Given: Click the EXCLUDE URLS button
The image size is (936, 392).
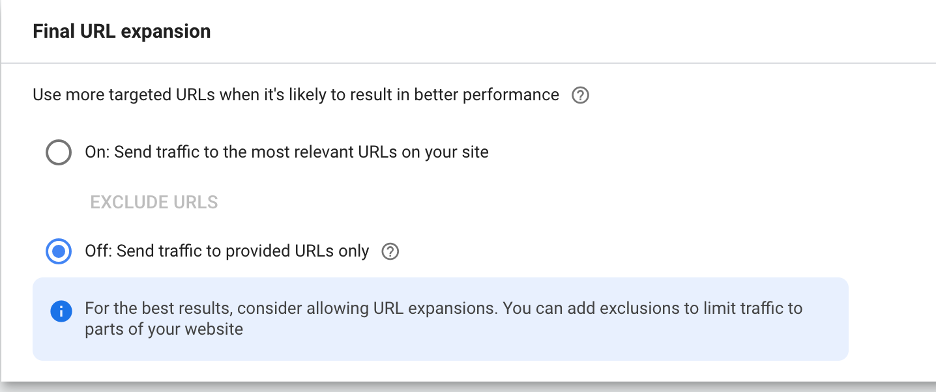Looking at the screenshot, I should 154,202.
